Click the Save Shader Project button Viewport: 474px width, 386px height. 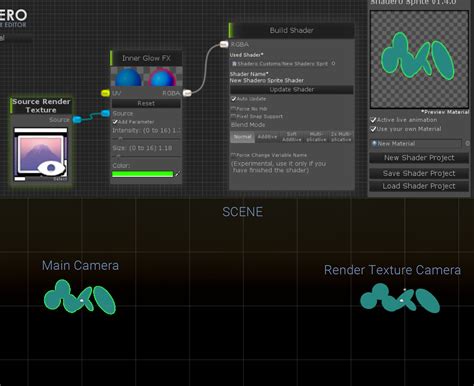tap(419, 173)
